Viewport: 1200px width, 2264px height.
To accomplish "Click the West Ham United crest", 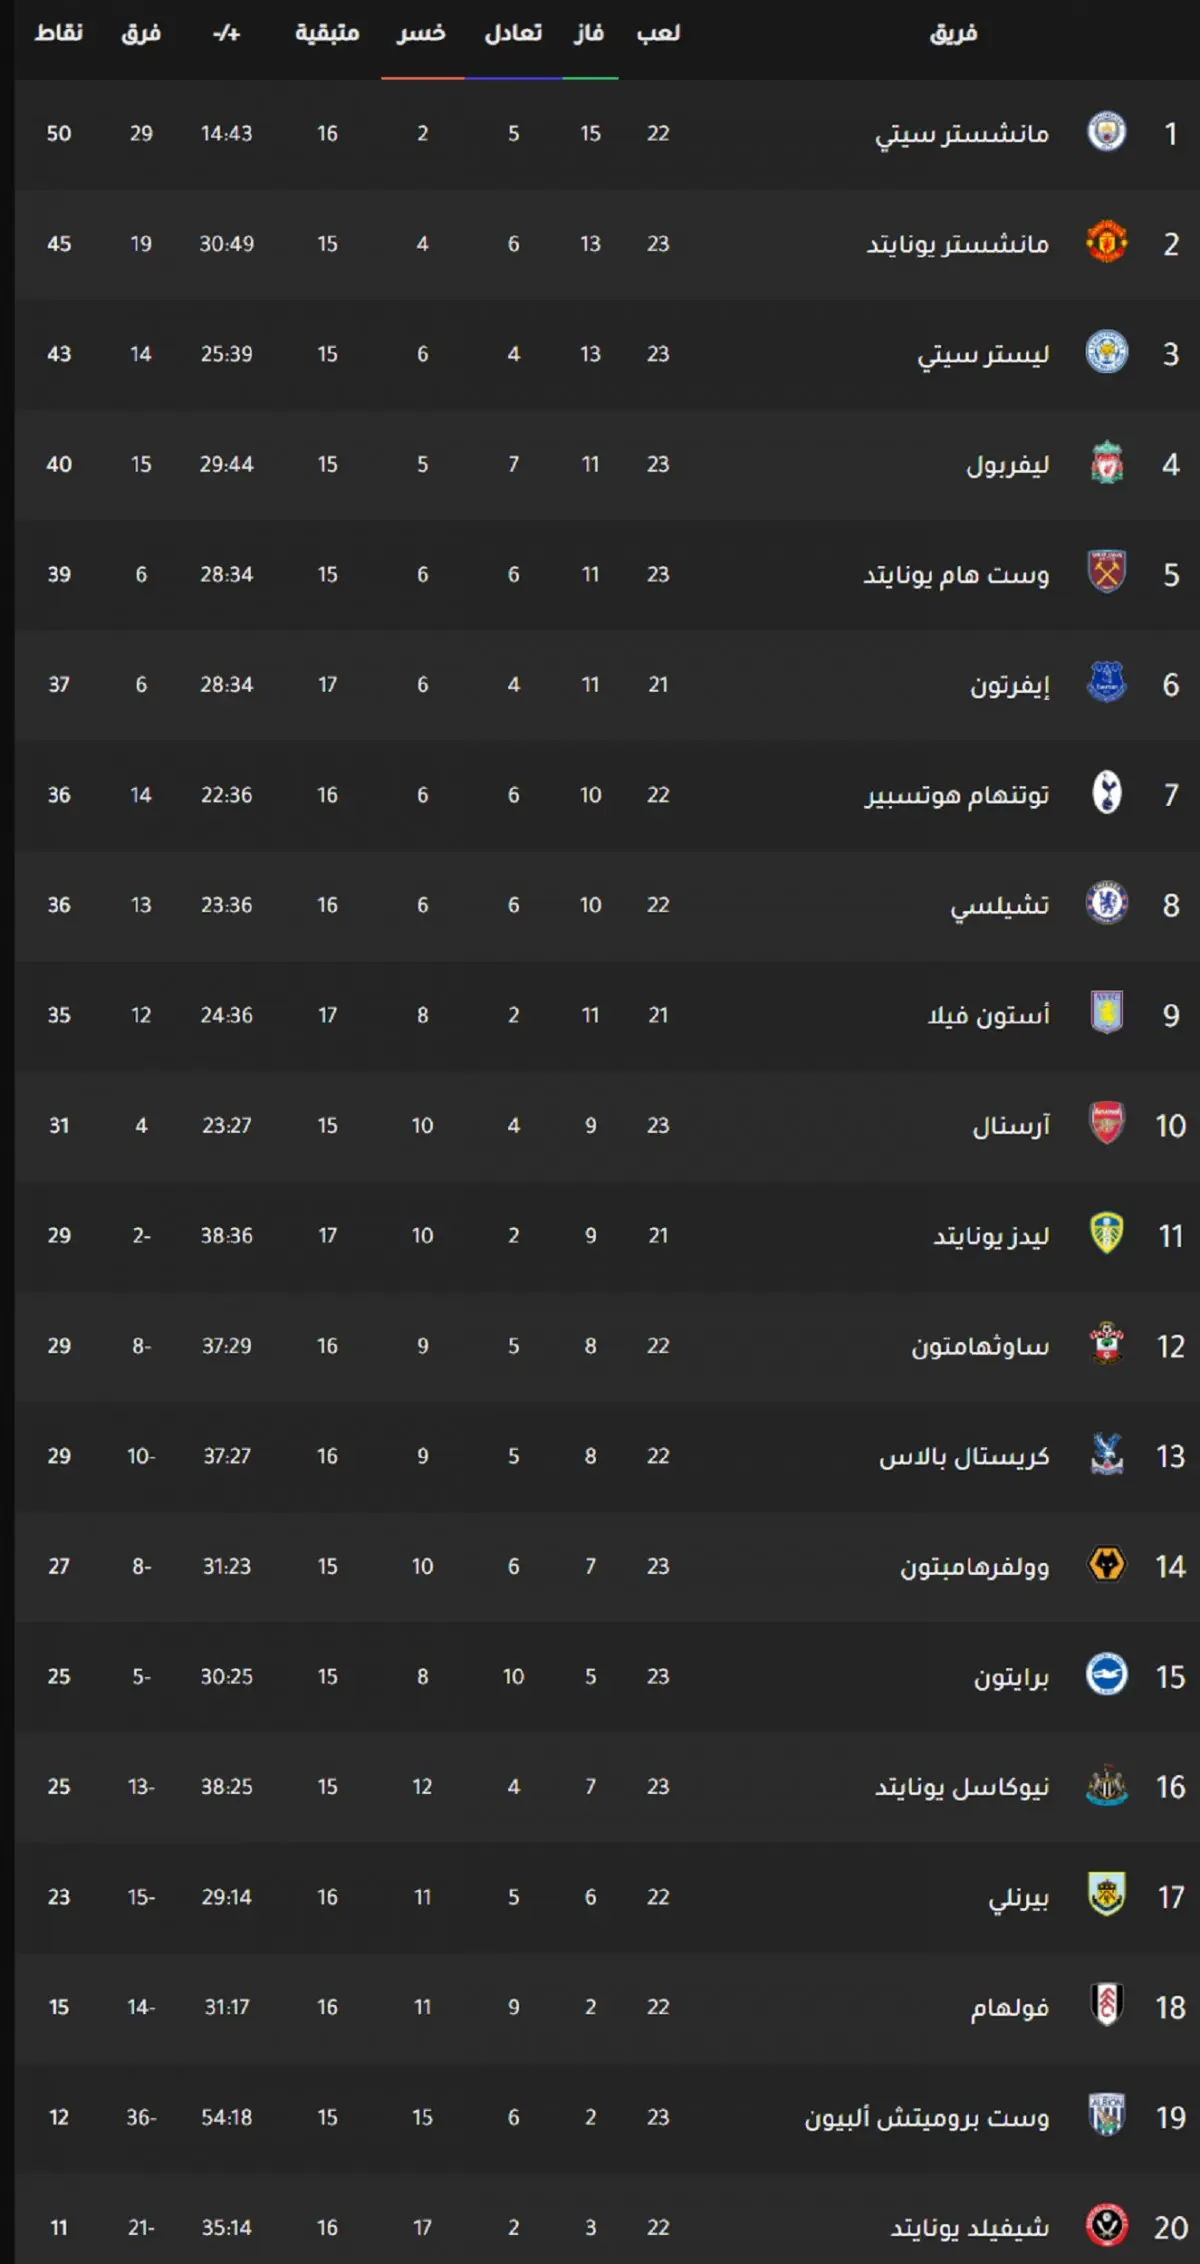I will [1106, 573].
